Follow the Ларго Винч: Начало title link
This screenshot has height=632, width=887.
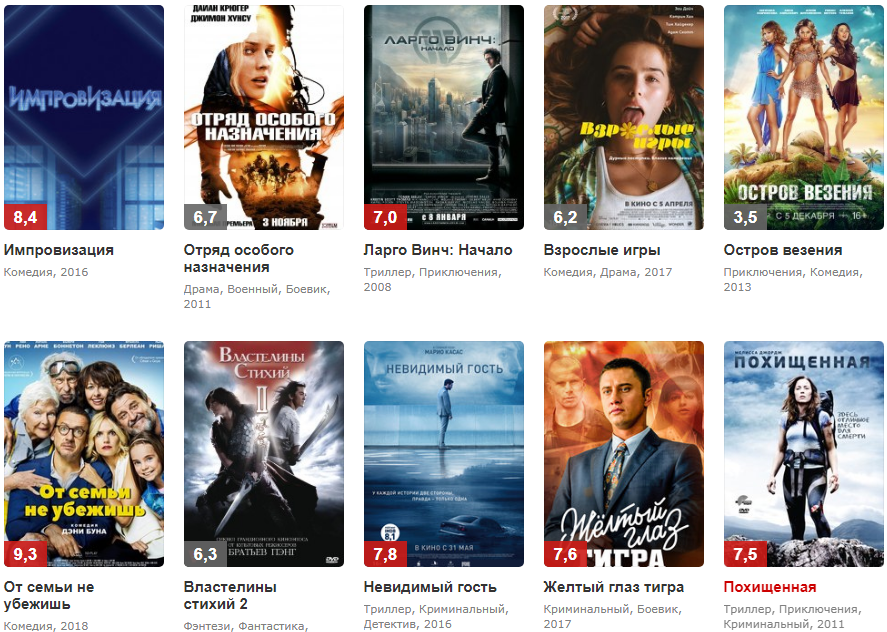438,250
